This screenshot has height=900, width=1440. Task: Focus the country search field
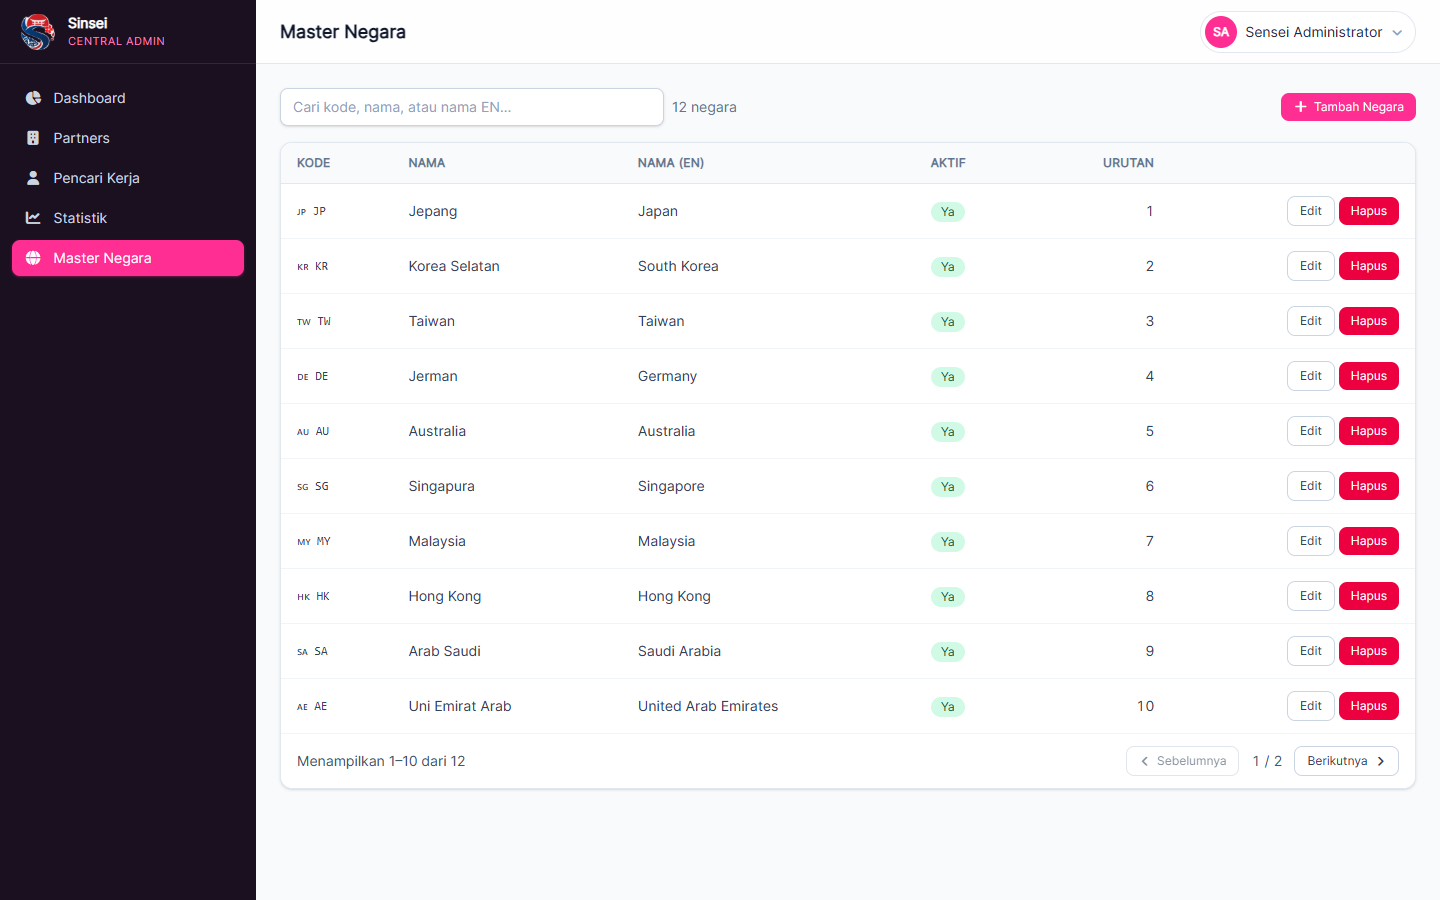click(x=472, y=107)
